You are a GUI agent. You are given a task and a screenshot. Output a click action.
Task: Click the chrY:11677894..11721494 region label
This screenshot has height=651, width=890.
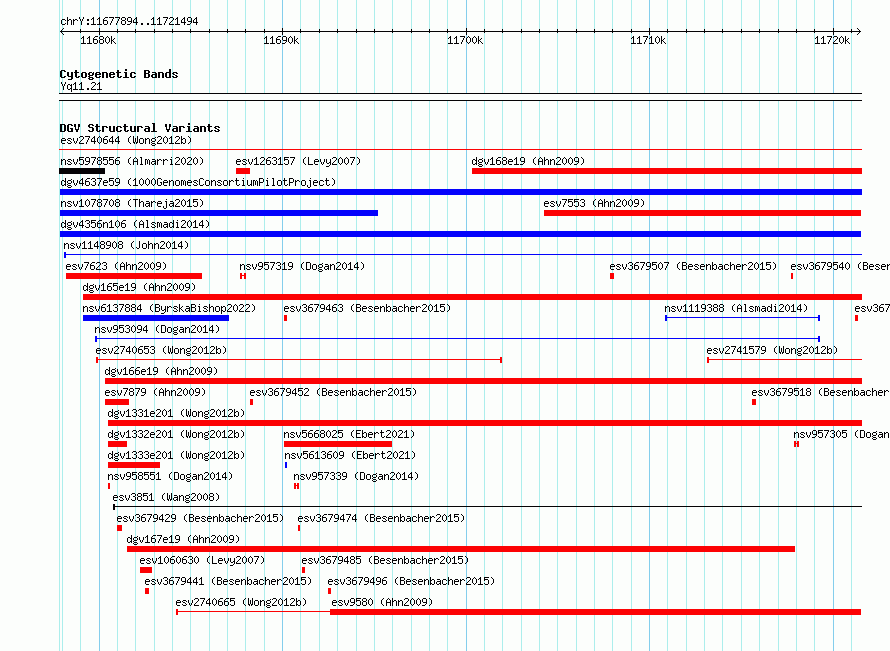coord(129,22)
